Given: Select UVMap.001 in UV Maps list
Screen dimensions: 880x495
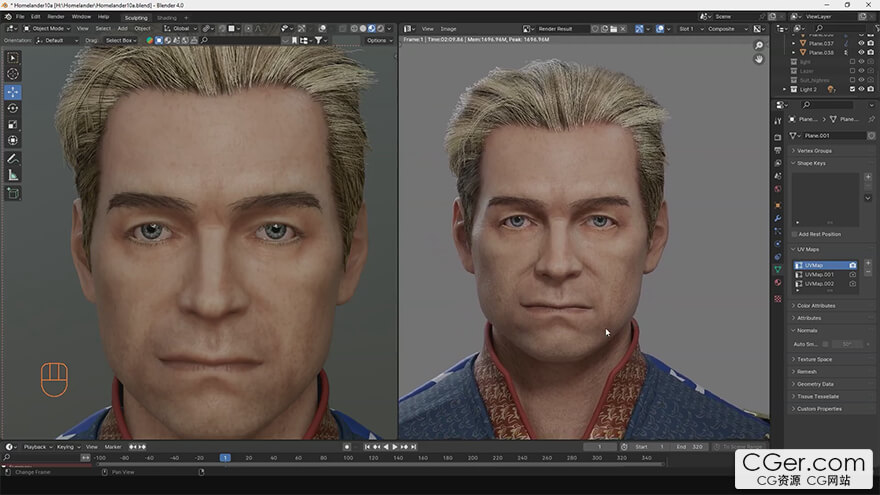Looking at the screenshot, I should (x=819, y=274).
